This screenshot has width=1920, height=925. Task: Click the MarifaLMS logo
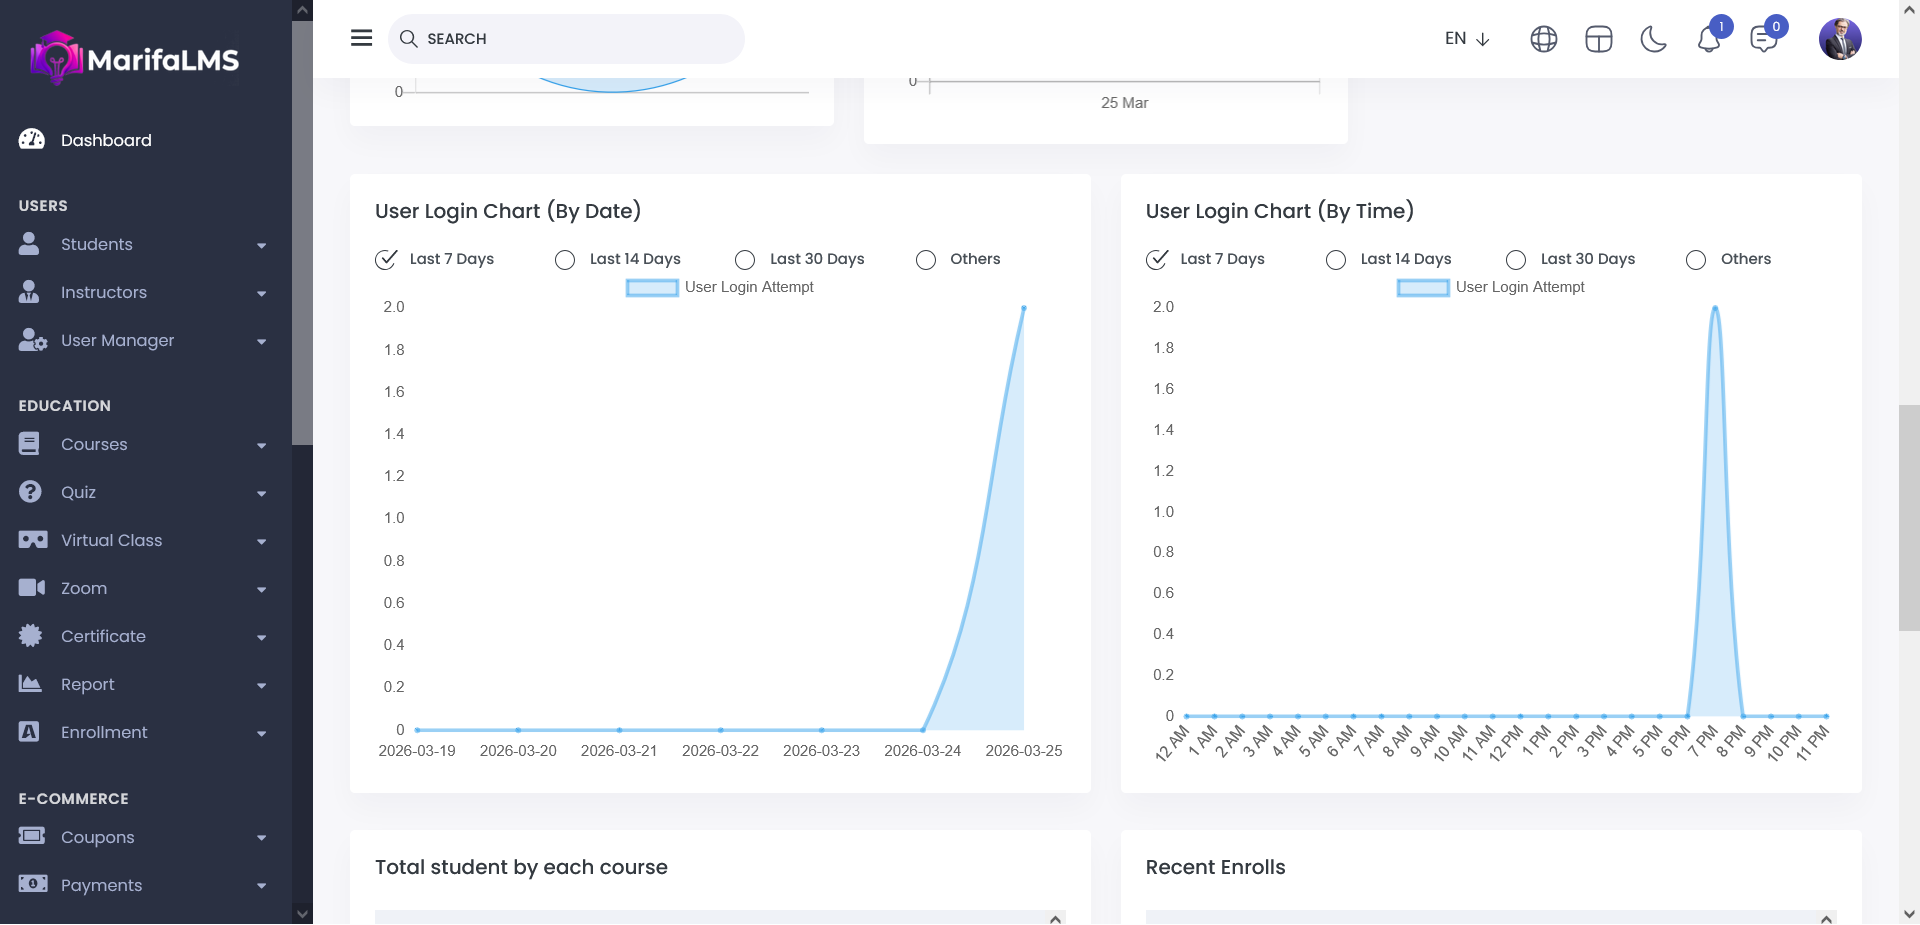coord(135,58)
